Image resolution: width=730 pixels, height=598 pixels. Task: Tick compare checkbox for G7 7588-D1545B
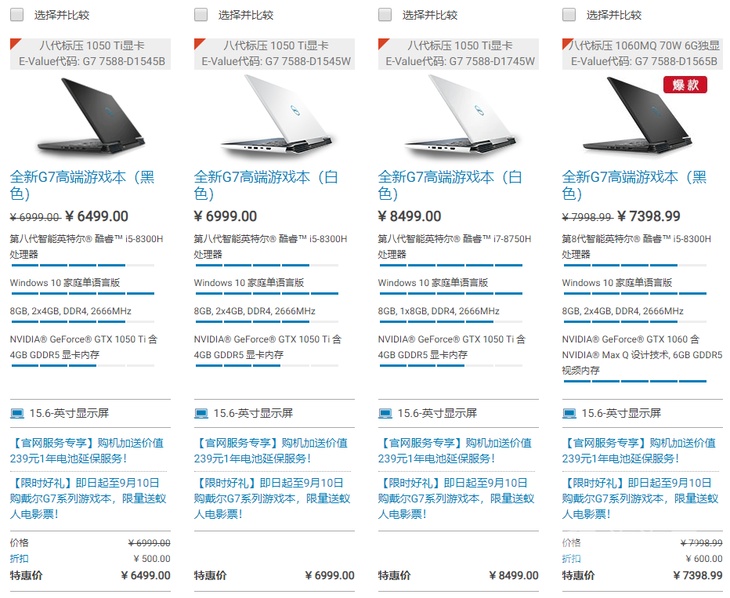[x=17, y=14]
